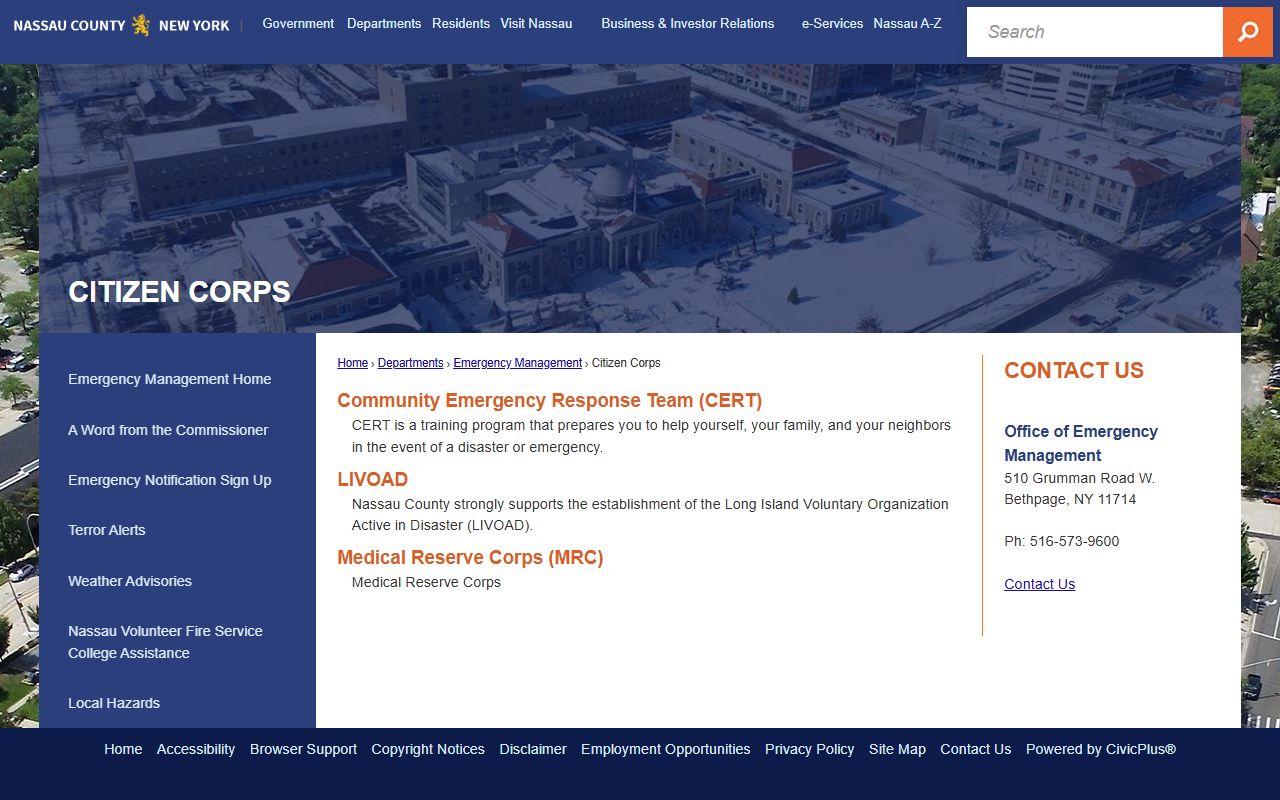The height and width of the screenshot is (800, 1280).
Task: Open Browser Support in footer
Action: (x=303, y=749)
